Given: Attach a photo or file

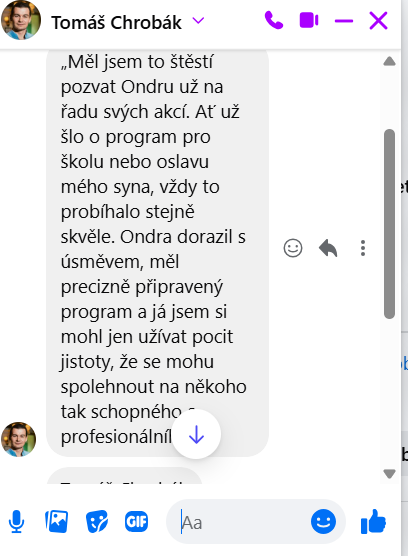Looking at the screenshot, I should pyautogui.click(x=56, y=521).
